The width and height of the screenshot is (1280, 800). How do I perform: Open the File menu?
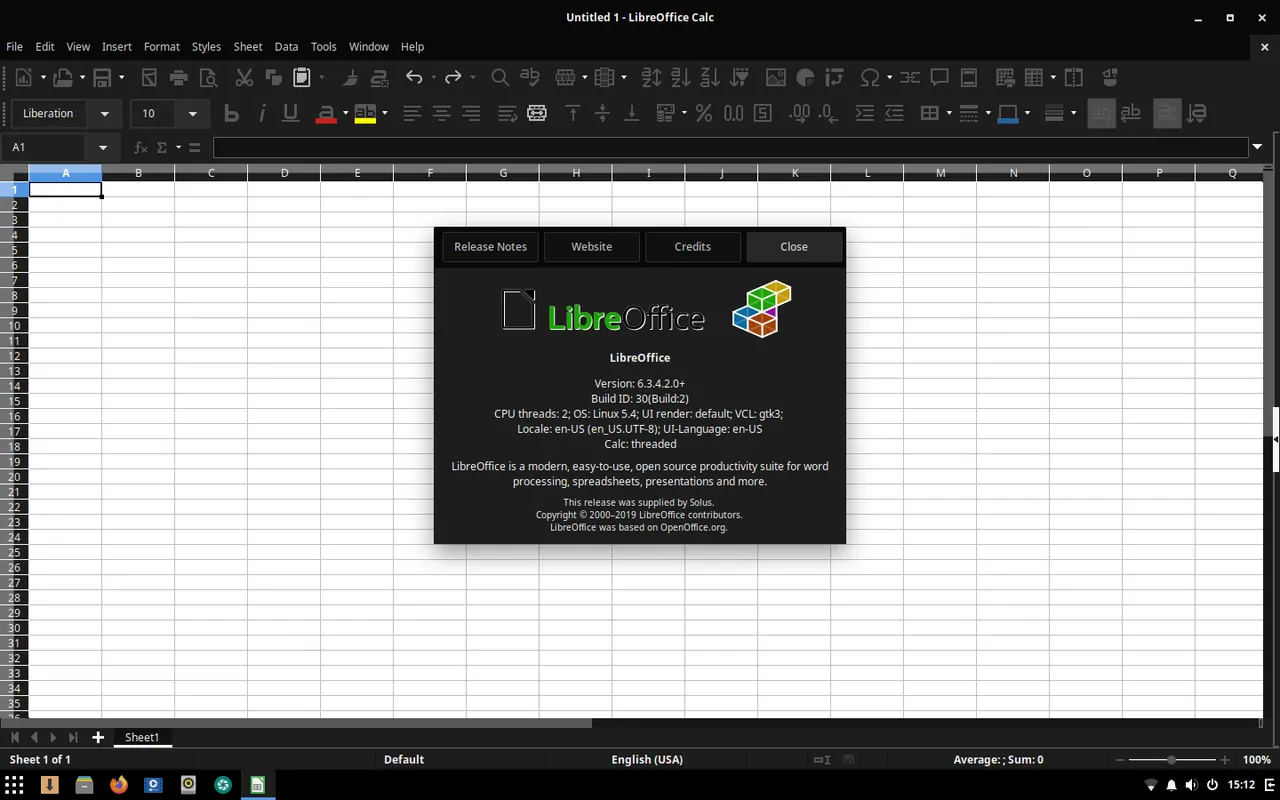[14, 46]
